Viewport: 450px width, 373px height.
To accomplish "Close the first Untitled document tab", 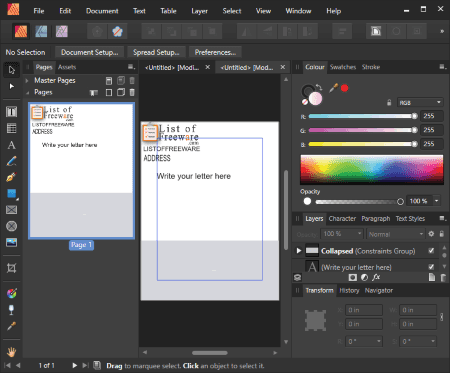I will (208, 67).
